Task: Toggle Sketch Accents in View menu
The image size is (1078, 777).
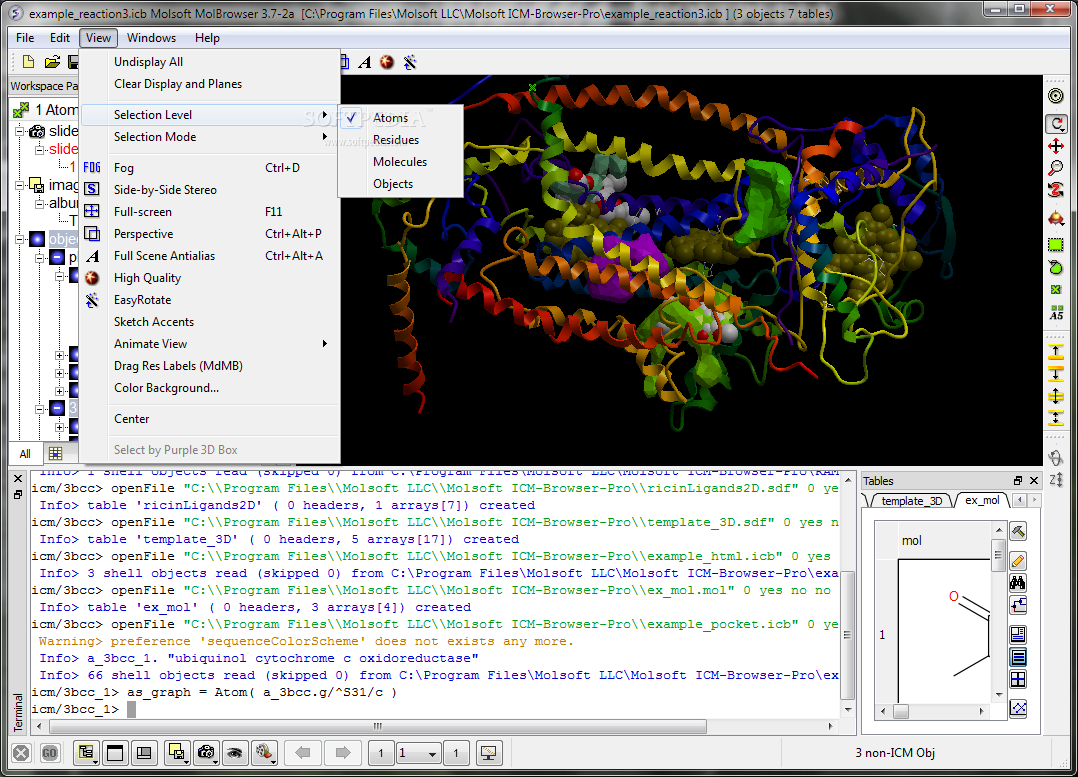Action: click(210, 322)
